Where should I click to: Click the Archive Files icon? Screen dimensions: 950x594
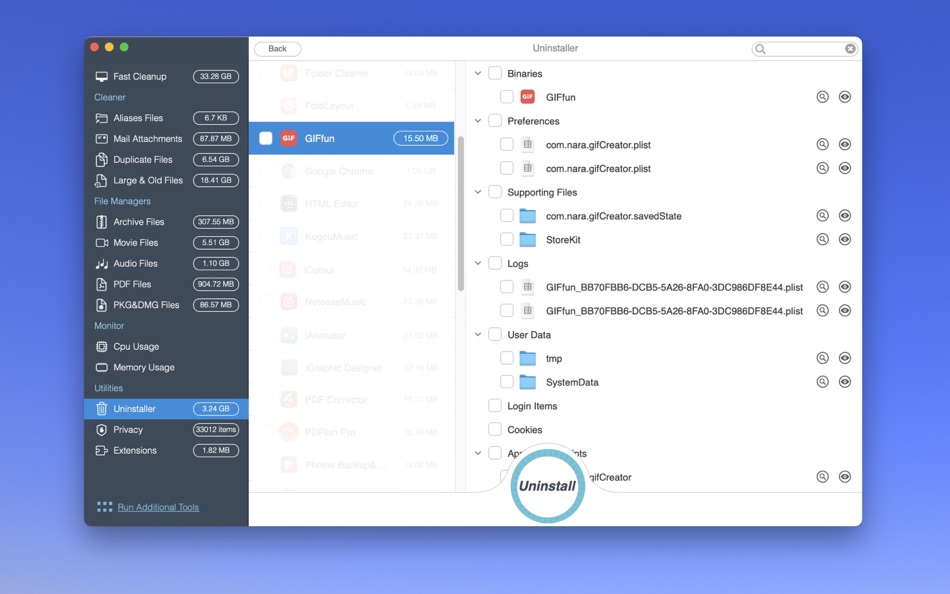[x=101, y=222]
